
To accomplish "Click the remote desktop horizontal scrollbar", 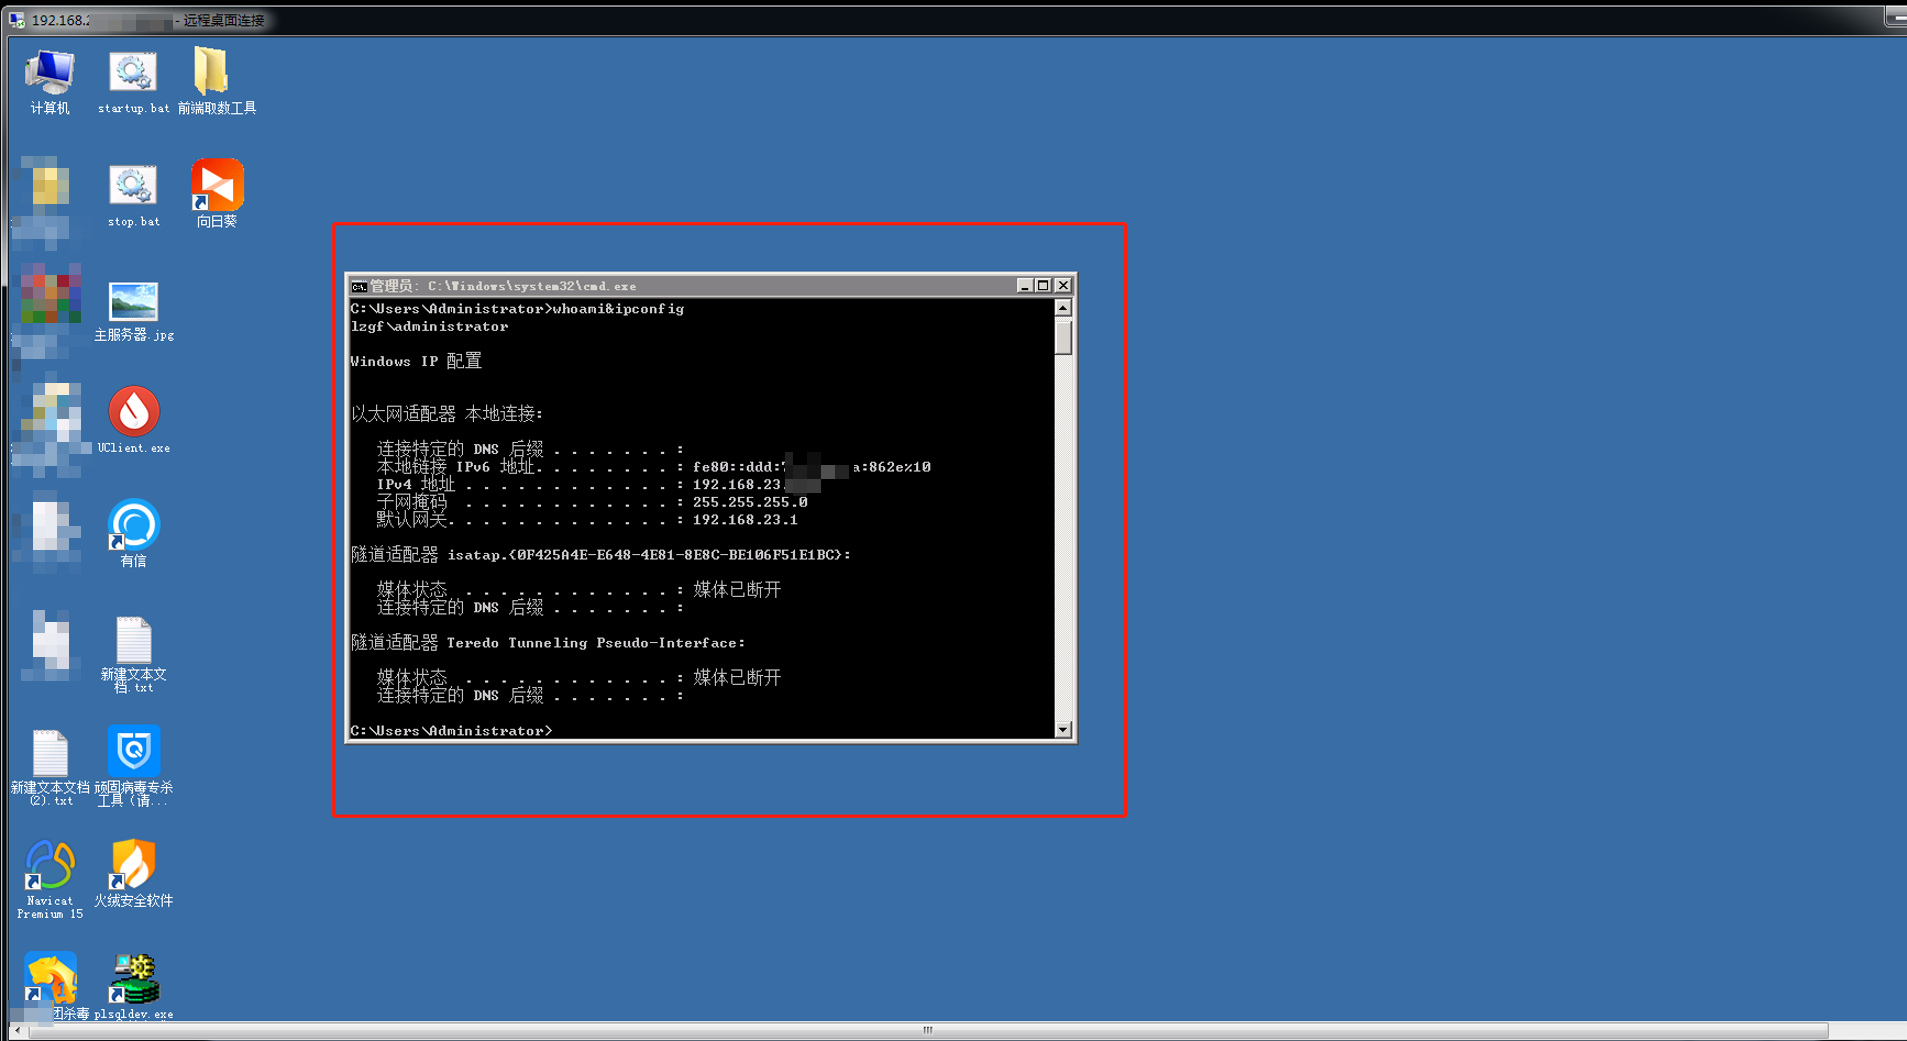I will (x=927, y=1030).
